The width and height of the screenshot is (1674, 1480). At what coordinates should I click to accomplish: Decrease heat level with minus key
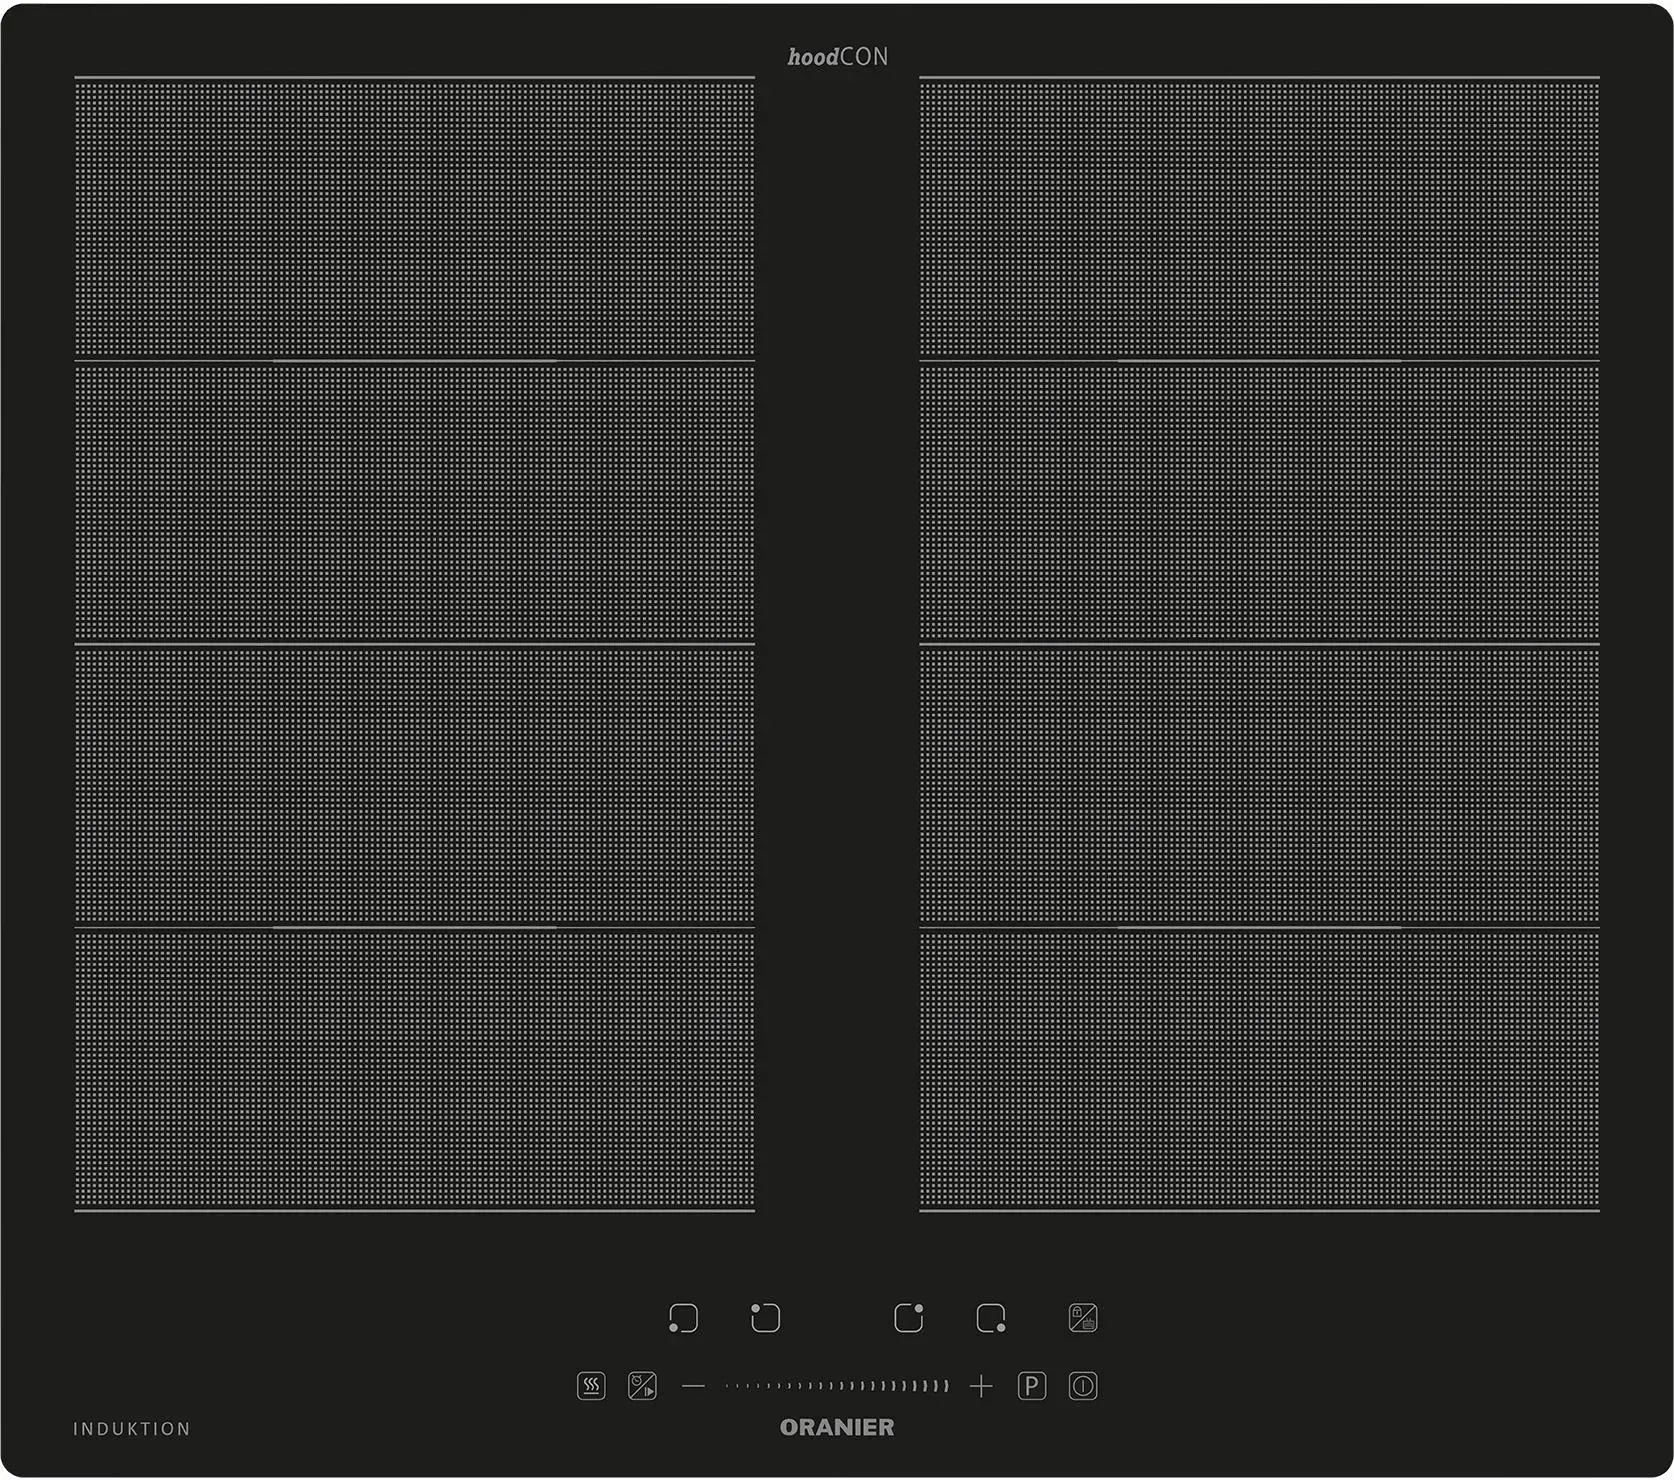(693, 1386)
